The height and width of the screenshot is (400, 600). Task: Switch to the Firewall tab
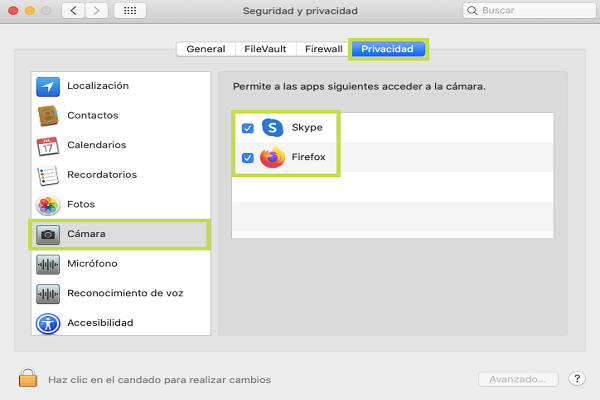[323, 48]
